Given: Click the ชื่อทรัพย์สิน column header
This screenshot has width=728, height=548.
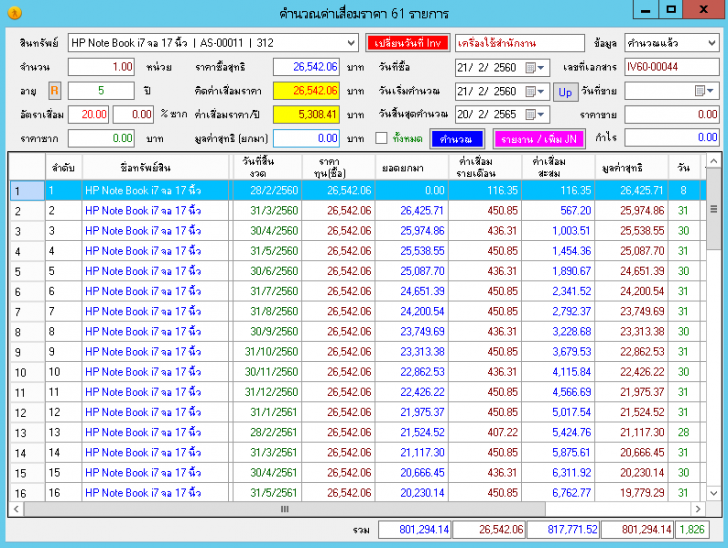Looking at the screenshot, I should (156, 167).
